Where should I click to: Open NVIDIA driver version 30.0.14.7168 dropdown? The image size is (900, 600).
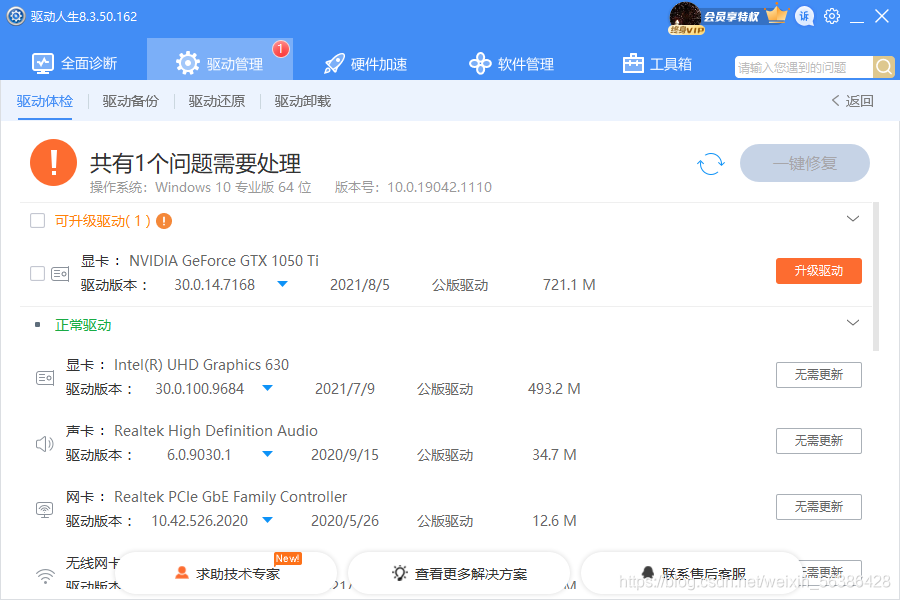coord(282,284)
